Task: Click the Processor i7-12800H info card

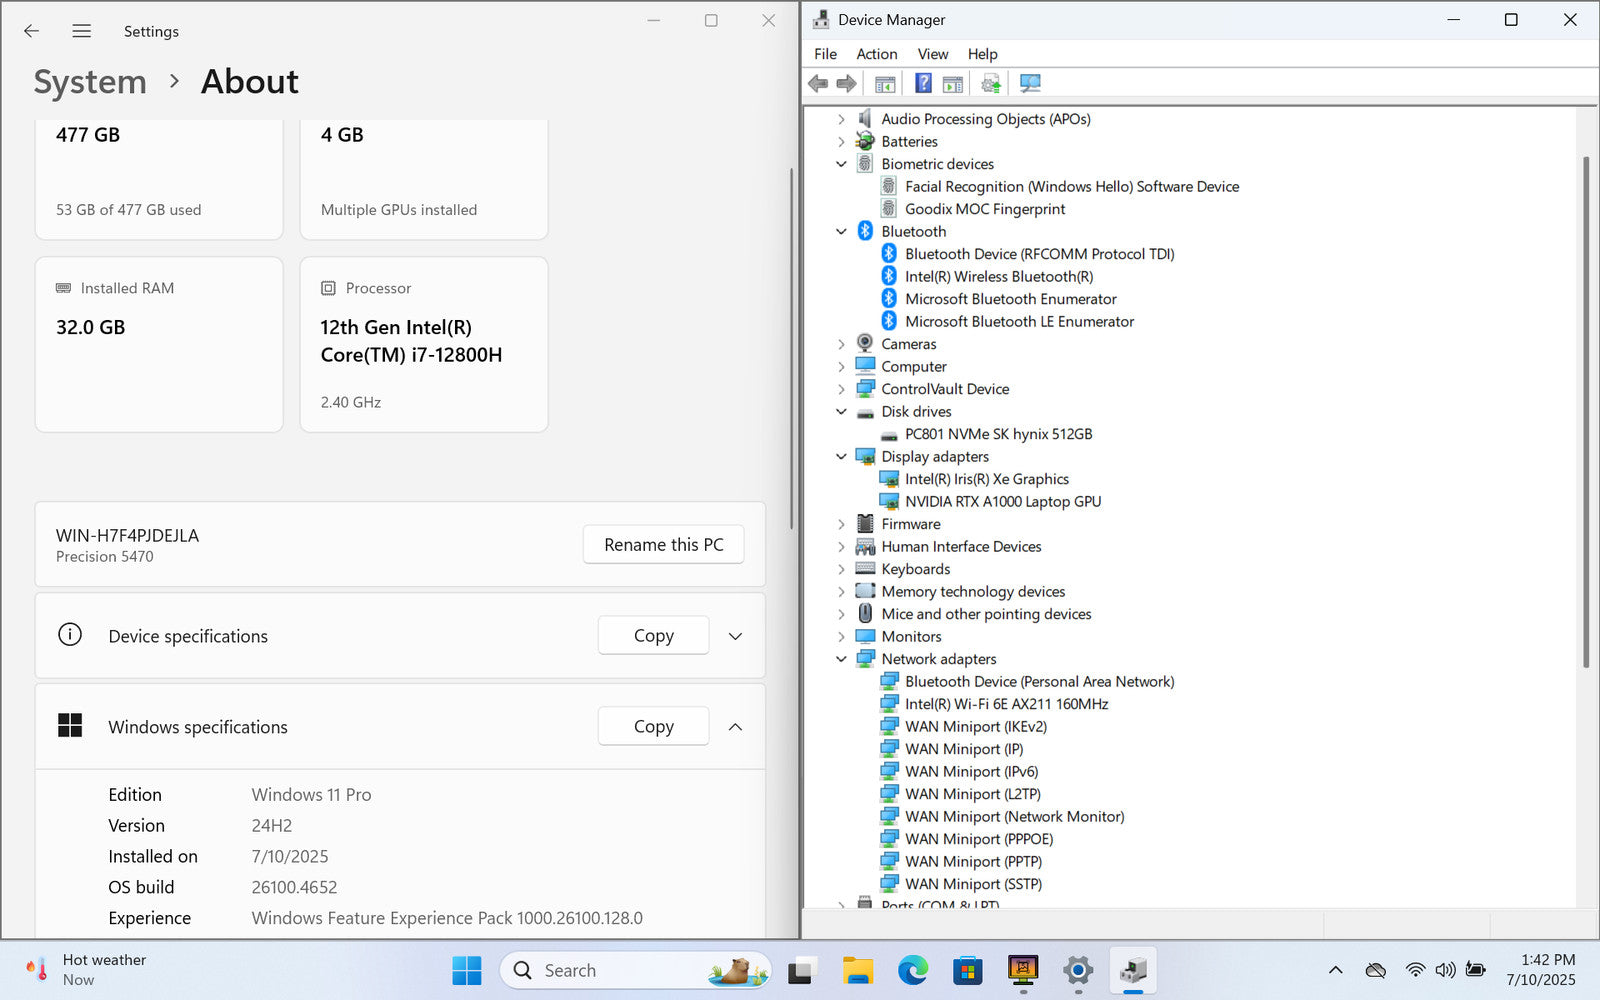Action: 424,345
